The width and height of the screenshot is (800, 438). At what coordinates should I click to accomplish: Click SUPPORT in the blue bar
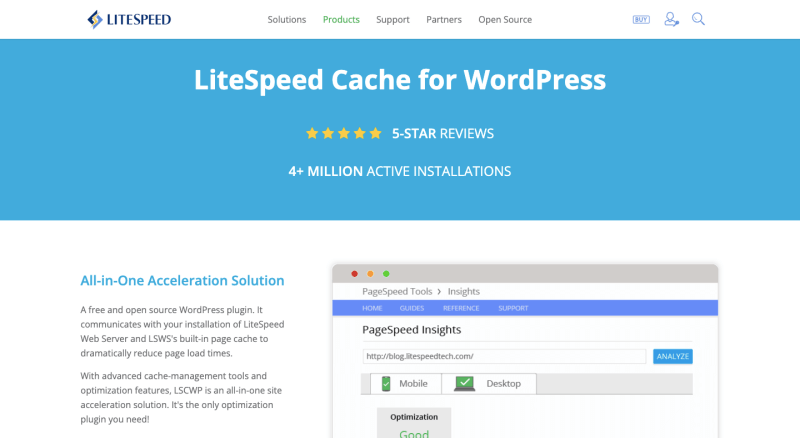[513, 308]
